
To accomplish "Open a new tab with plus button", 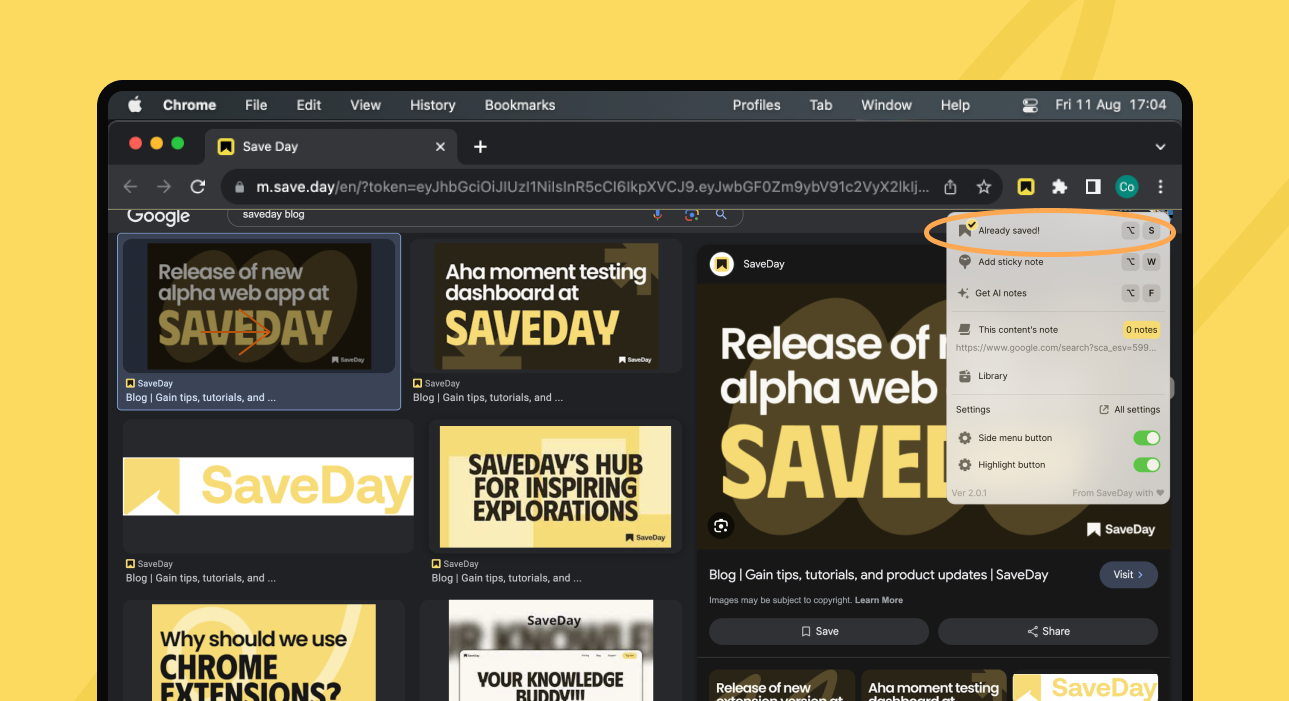I will click(480, 147).
